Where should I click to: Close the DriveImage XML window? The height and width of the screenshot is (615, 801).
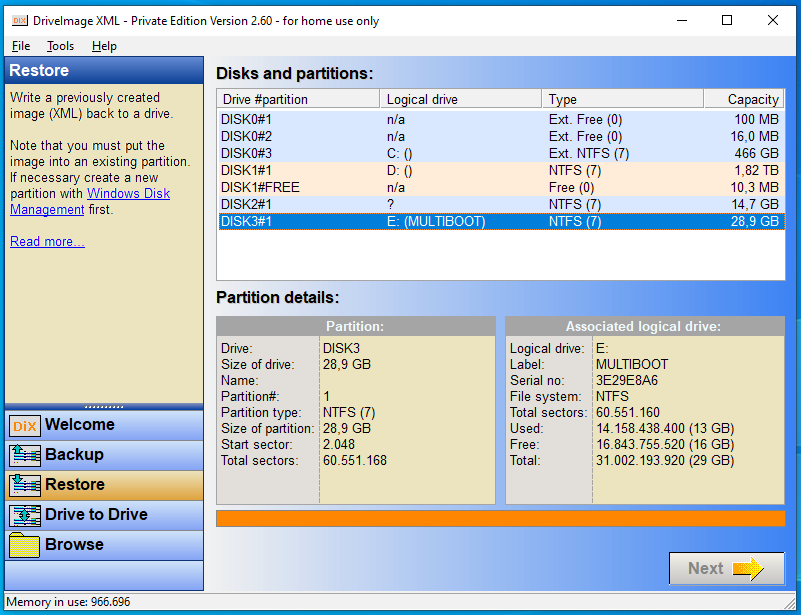[x=773, y=20]
